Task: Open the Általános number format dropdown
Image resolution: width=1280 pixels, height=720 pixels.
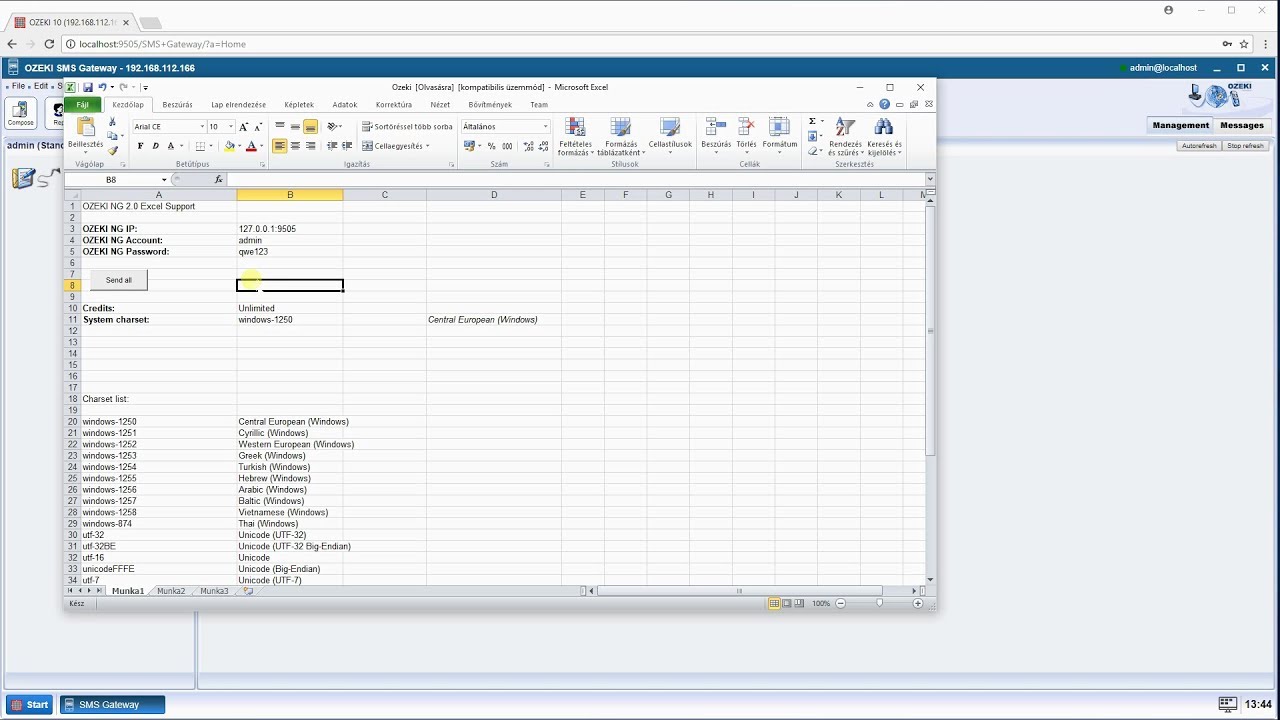Action: [x=545, y=127]
